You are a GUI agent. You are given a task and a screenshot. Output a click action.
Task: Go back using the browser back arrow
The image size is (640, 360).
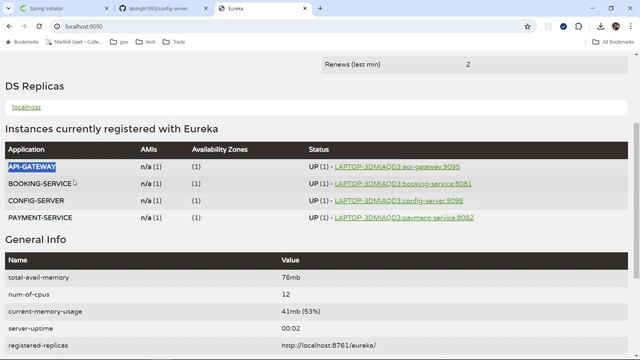coord(9,27)
